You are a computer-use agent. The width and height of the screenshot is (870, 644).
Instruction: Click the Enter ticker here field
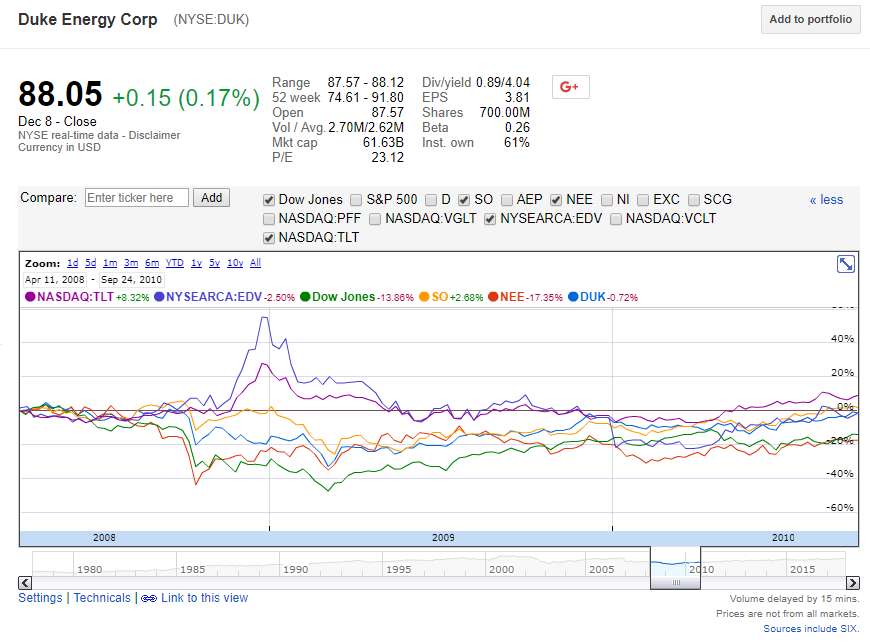tap(136, 198)
